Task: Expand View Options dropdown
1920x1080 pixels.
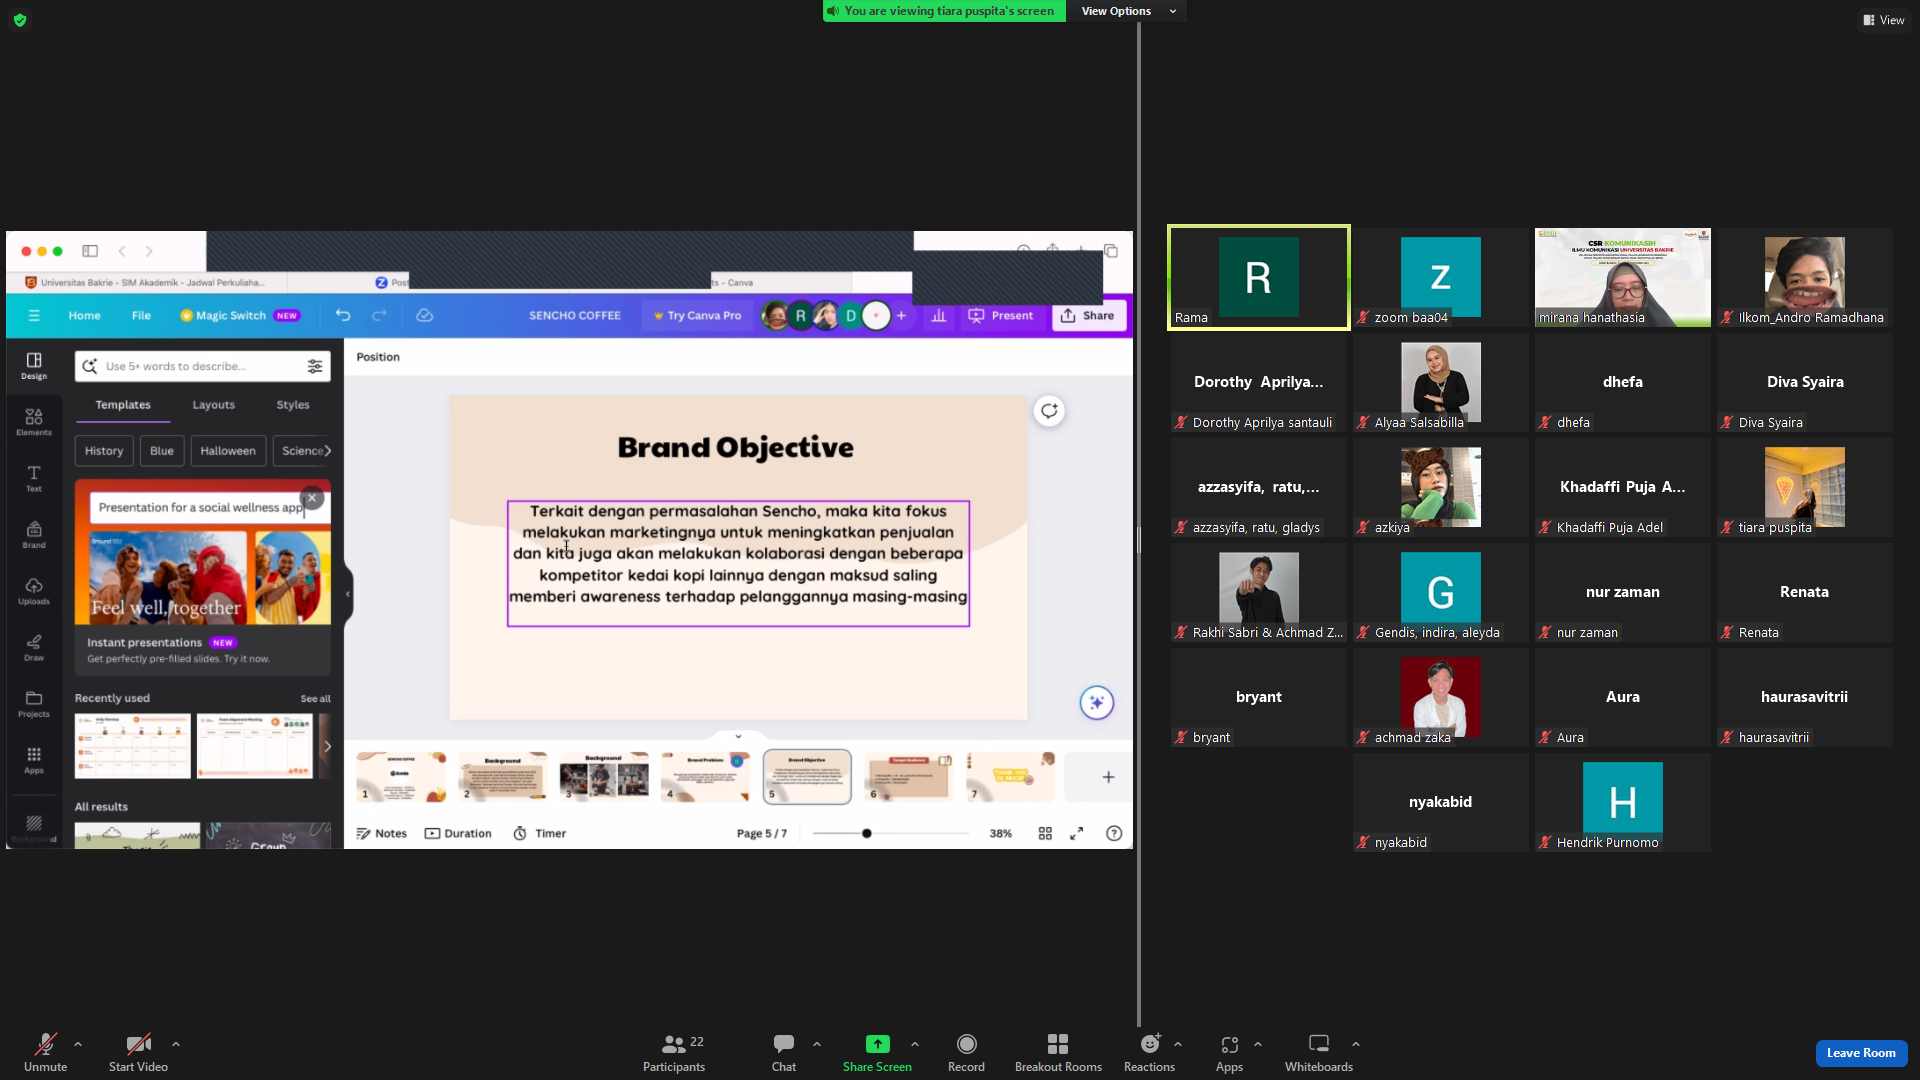Action: [x=1127, y=11]
